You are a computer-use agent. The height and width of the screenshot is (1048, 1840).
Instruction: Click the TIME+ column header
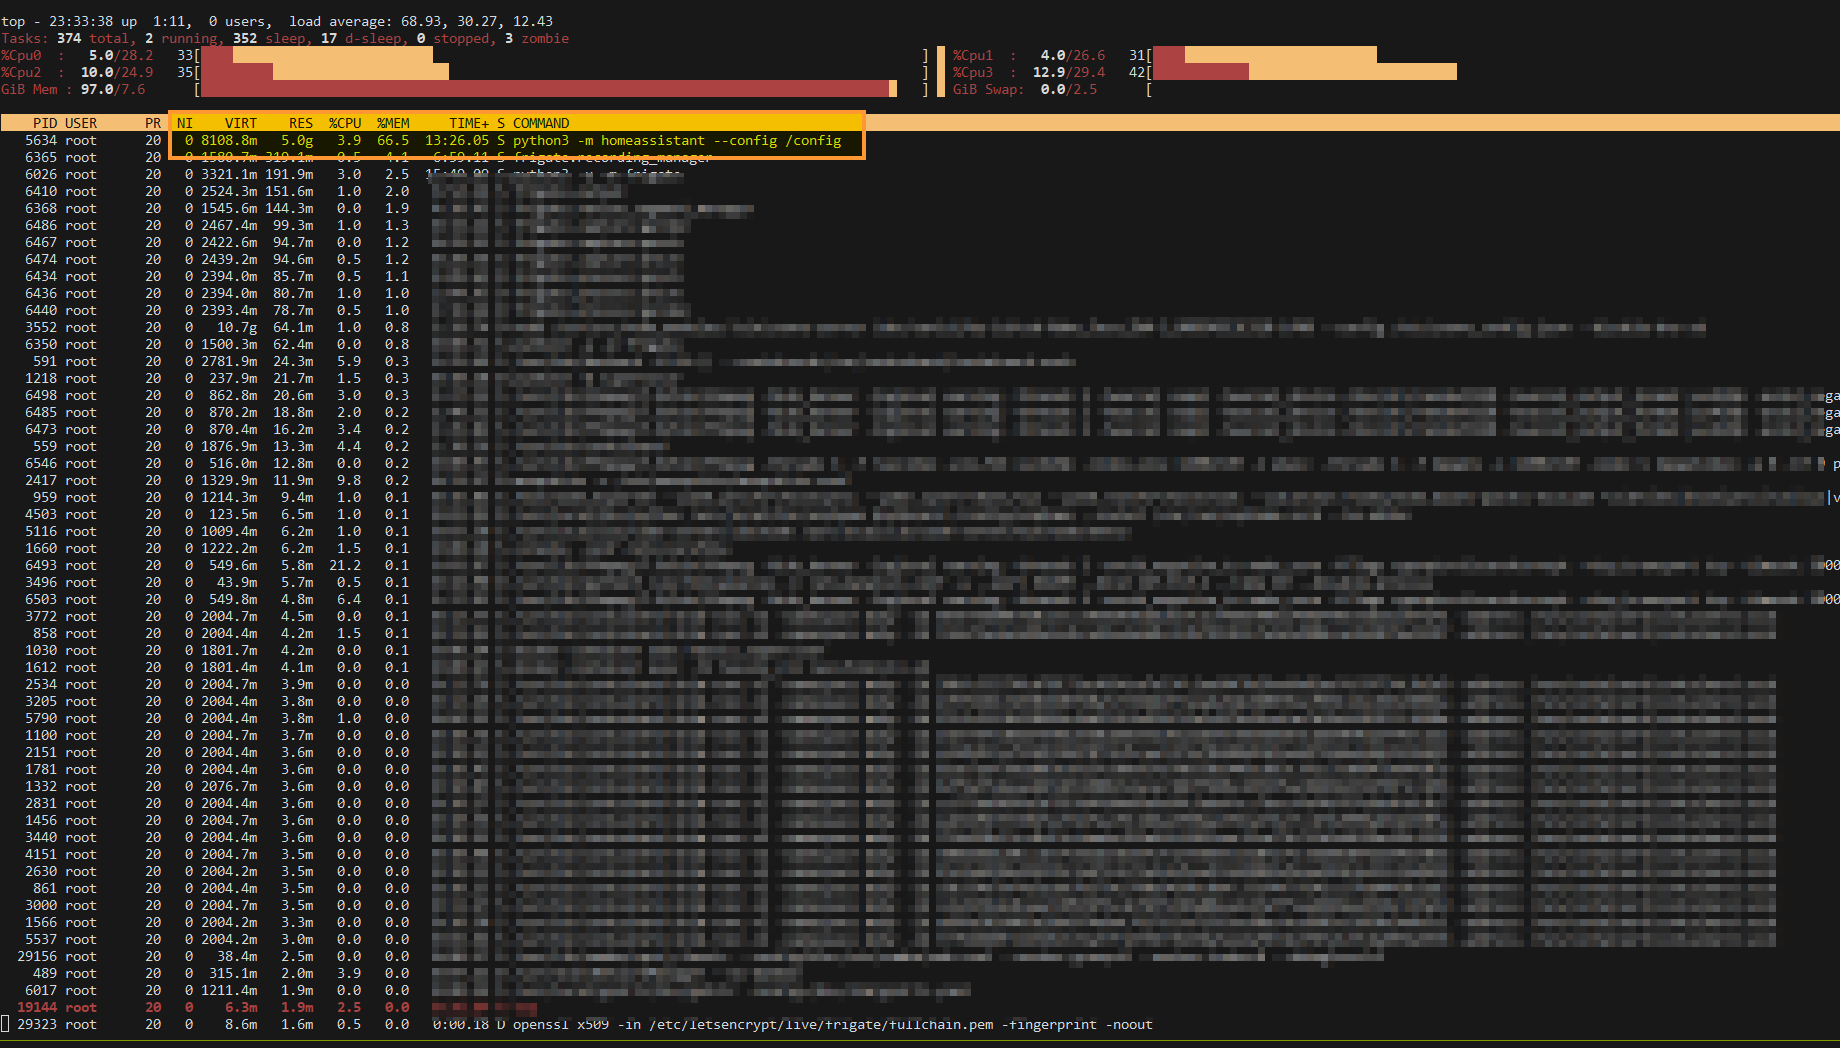(467, 122)
